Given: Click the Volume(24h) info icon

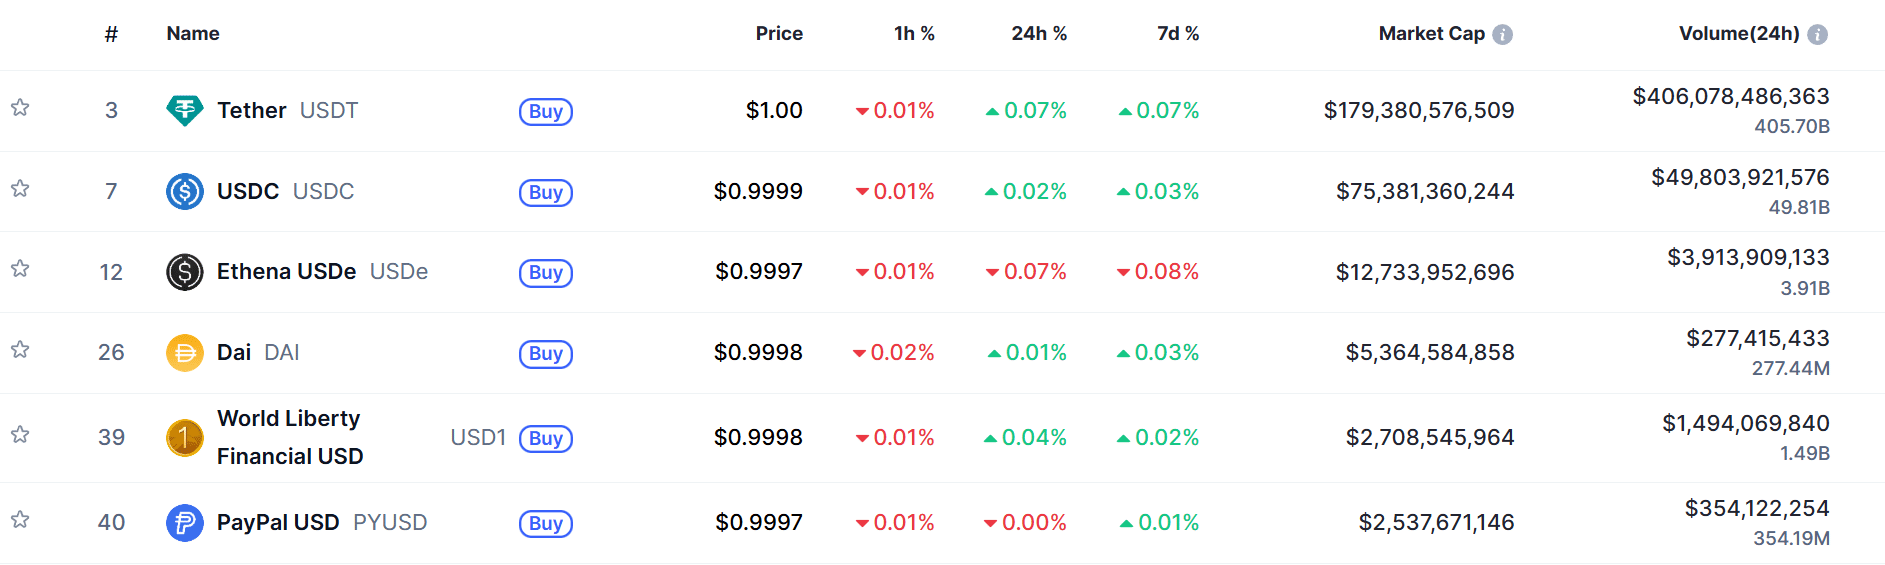Looking at the screenshot, I should [x=1817, y=35].
